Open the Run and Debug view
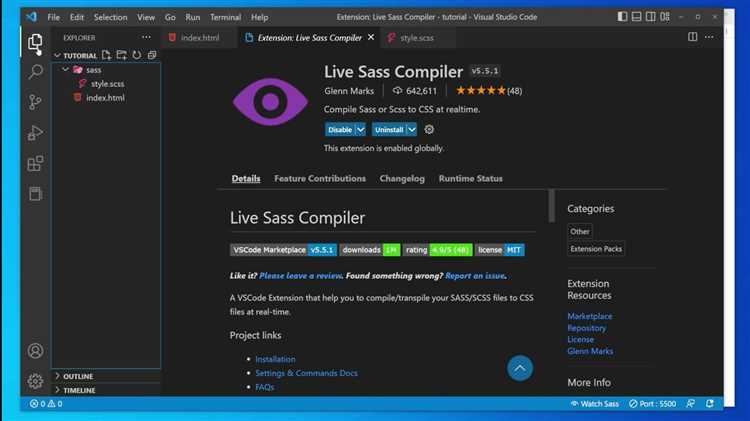Viewport: 750px width, 421px height. [x=35, y=133]
